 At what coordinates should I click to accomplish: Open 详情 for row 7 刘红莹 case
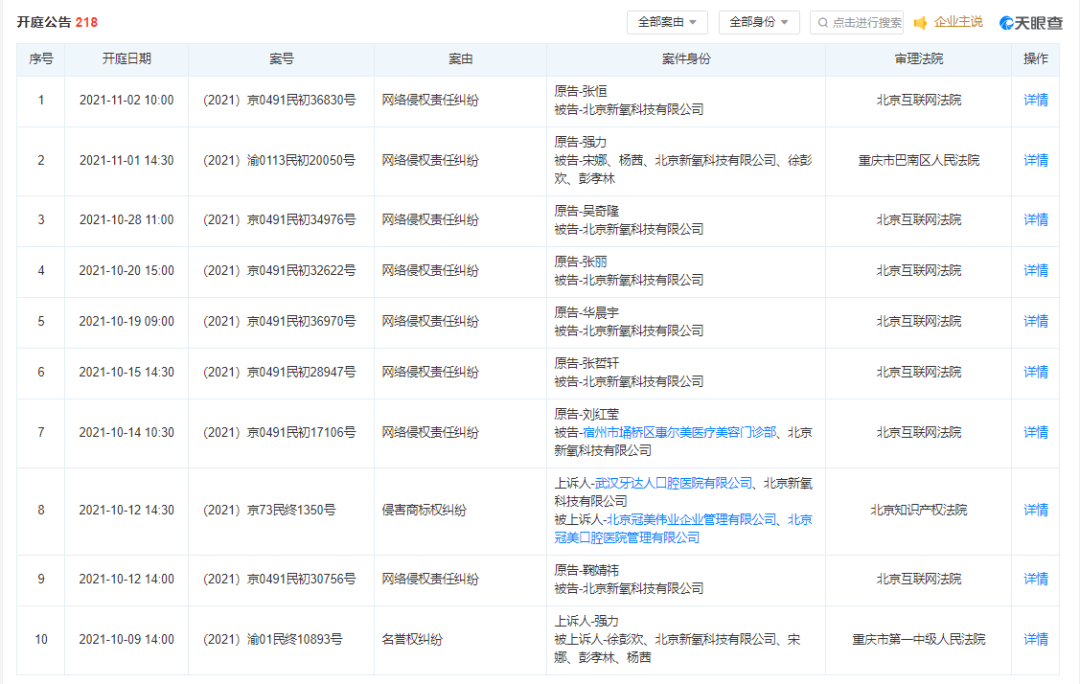pos(1035,433)
